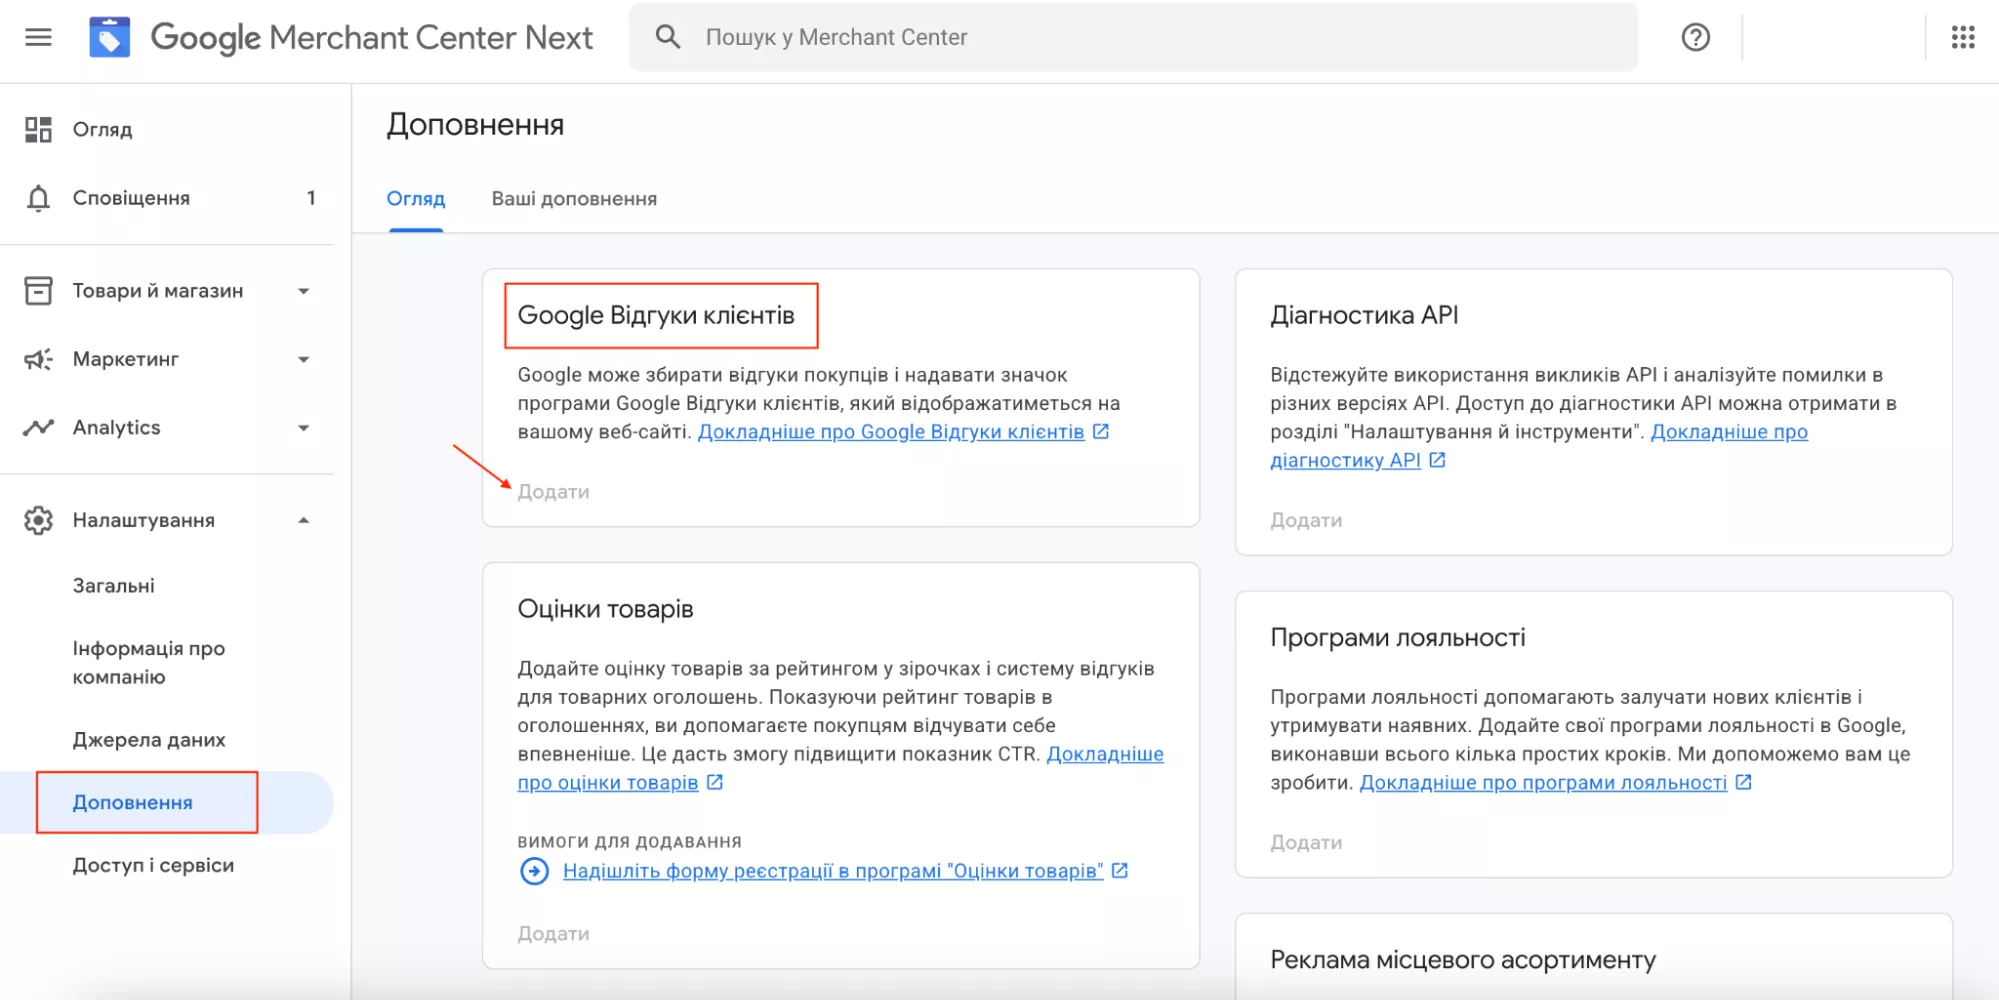Open Докладніше про програми лояльності link
Image resolution: width=1999 pixels, height=1001 pixels.
point(1542,783)
